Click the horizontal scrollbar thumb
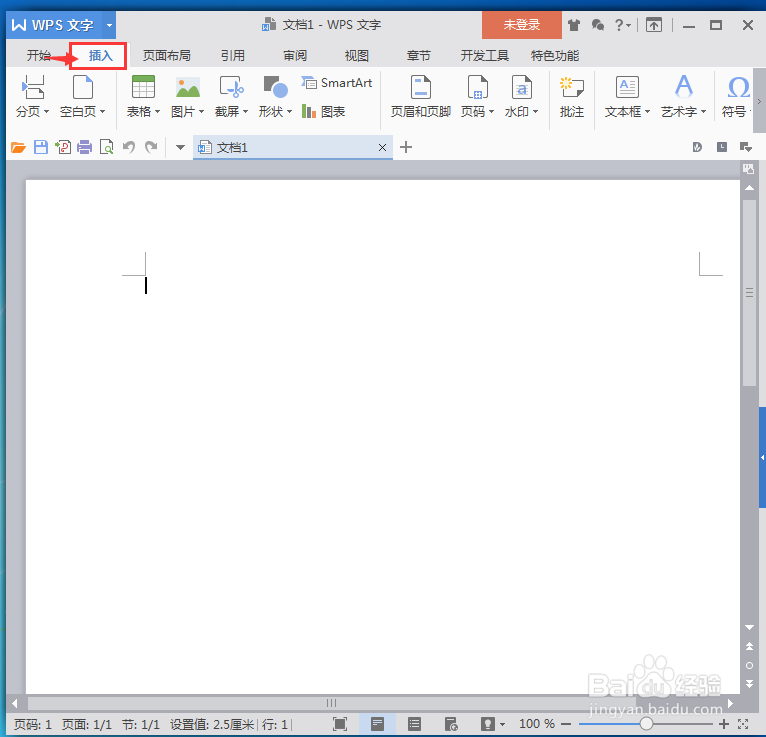Viewport: 766px width, 737px height. (331, 703)
